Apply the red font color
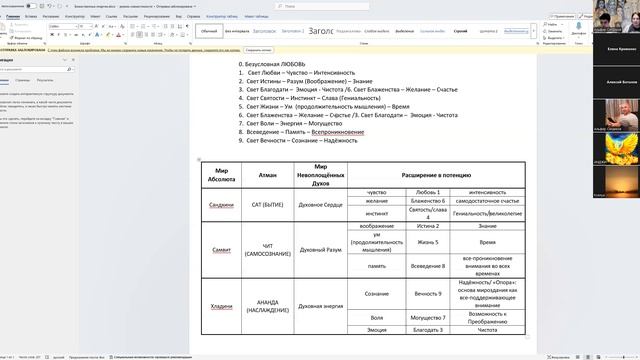Viewport: 640px width, 360px height. pyautogui.click(x=118, y=35)
